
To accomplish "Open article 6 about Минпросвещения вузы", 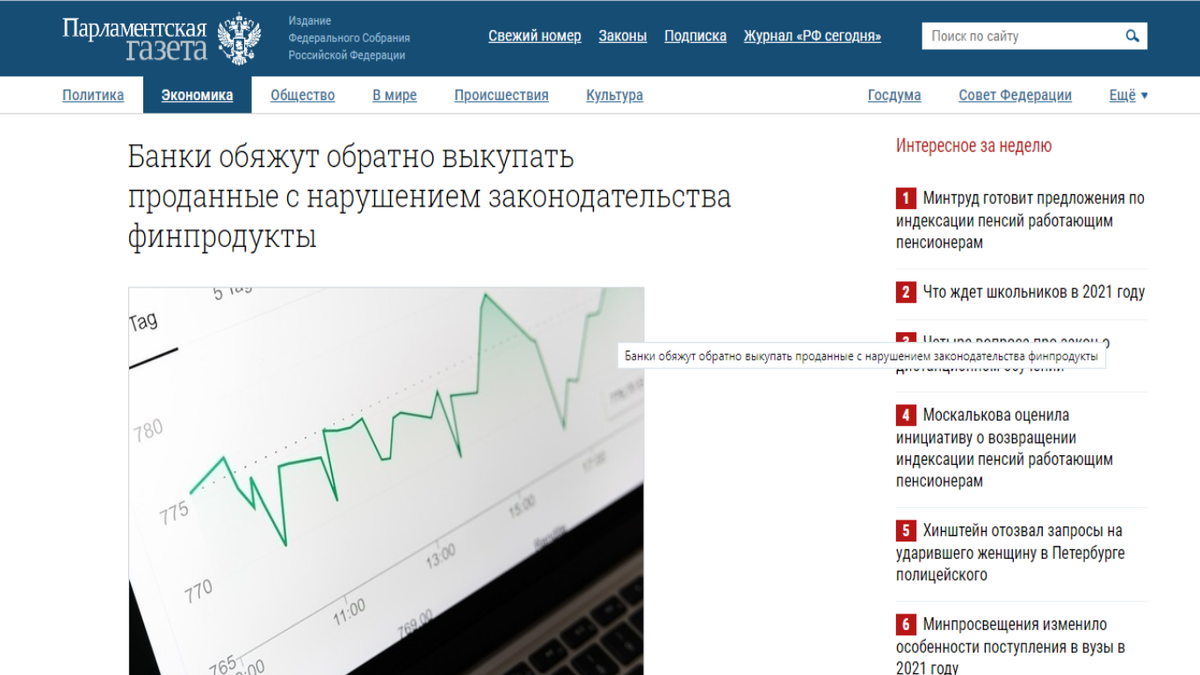I will click(x=1011, y=646).
